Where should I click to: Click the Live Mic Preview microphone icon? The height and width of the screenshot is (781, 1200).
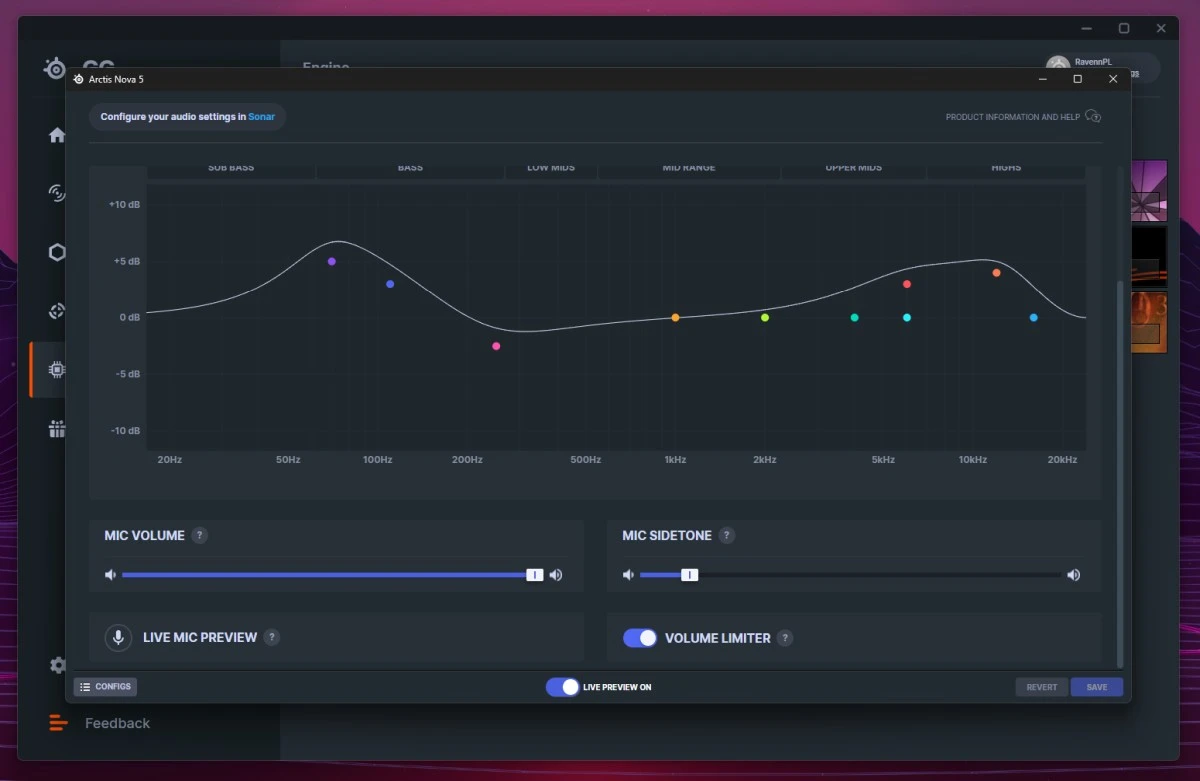(118, 638)
